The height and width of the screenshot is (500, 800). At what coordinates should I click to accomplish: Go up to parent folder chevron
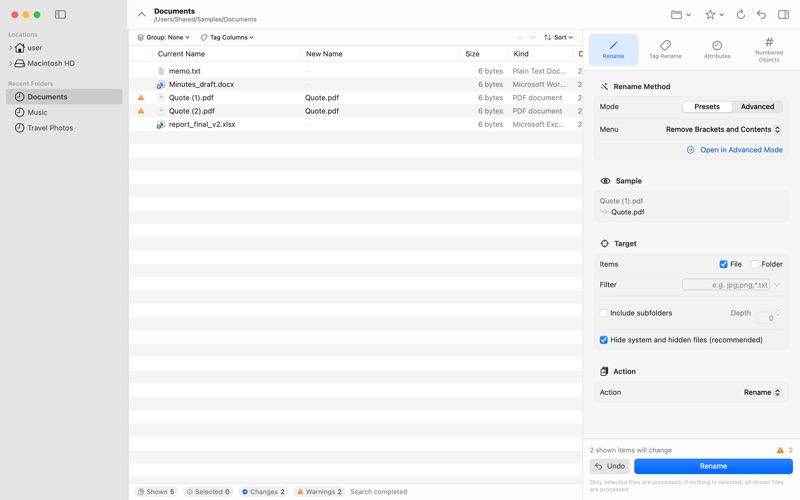pos(141,14)
